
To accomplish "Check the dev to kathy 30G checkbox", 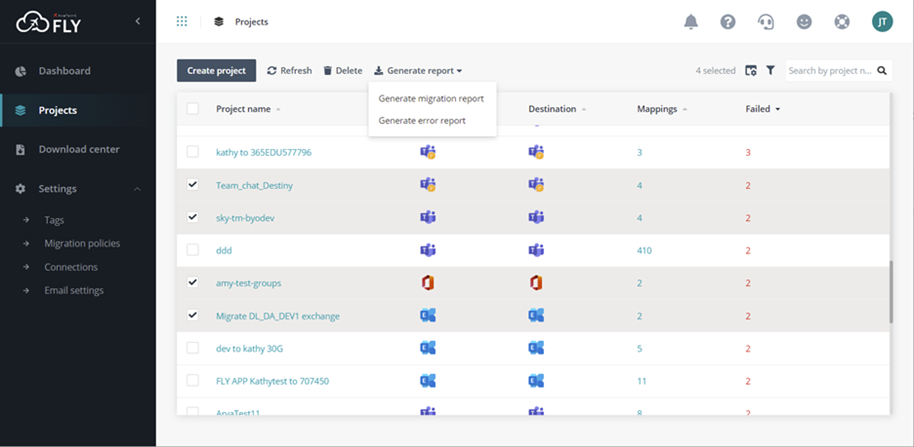I will pyautogui.click(x=192, y=348).
